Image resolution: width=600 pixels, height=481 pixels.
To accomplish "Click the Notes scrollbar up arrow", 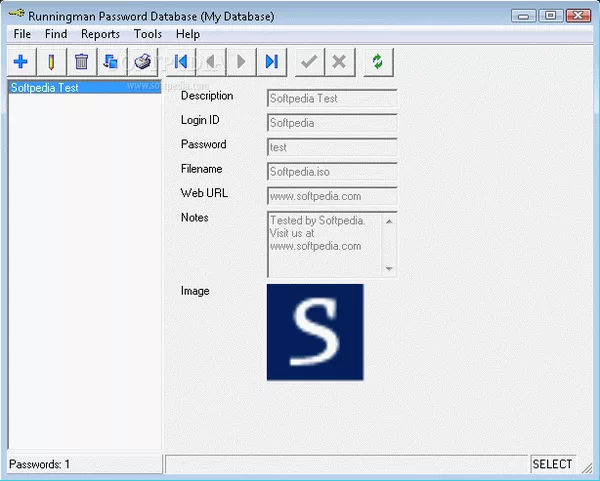I will click(389, 221).
